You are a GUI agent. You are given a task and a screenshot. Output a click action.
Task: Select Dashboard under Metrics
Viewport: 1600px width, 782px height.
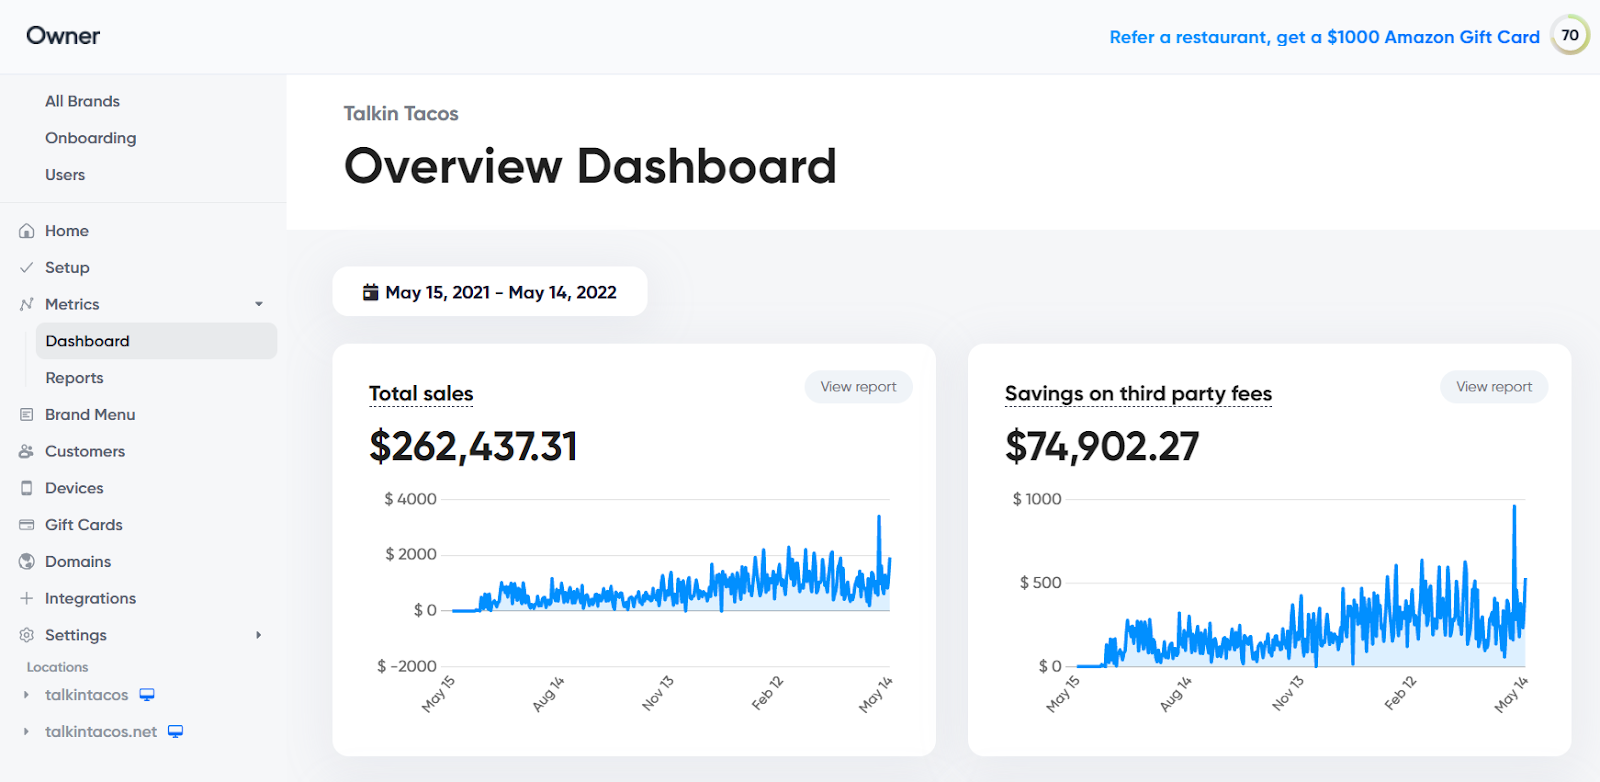point(156,341)
